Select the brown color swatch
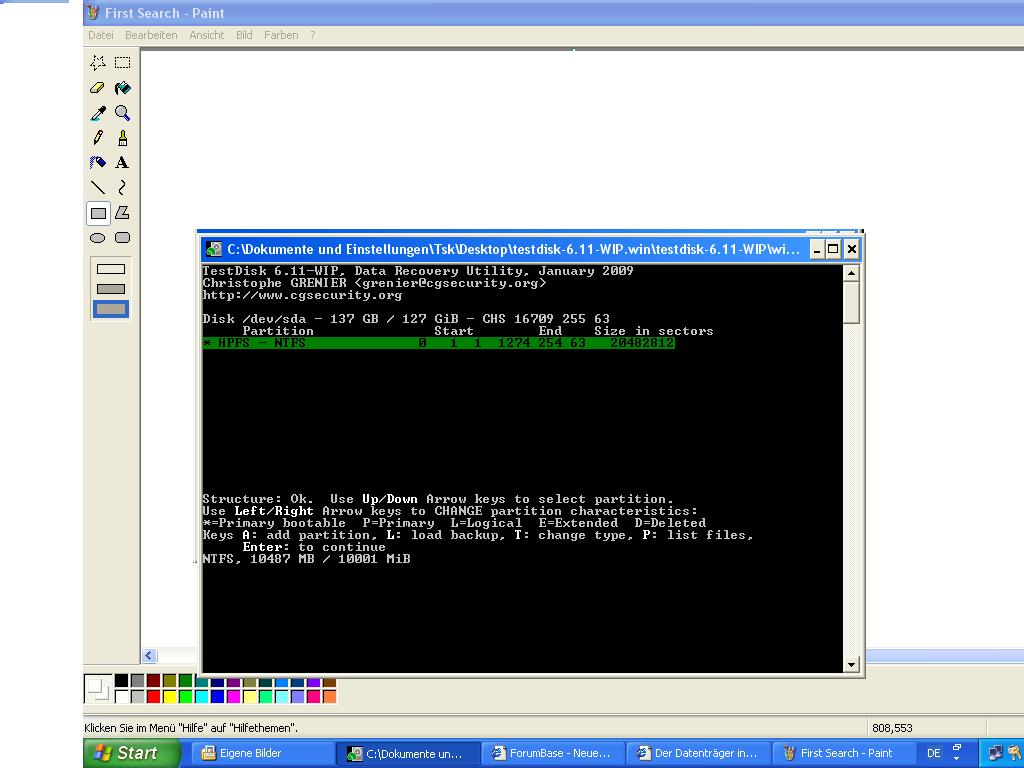 click(x=330, y=682)
